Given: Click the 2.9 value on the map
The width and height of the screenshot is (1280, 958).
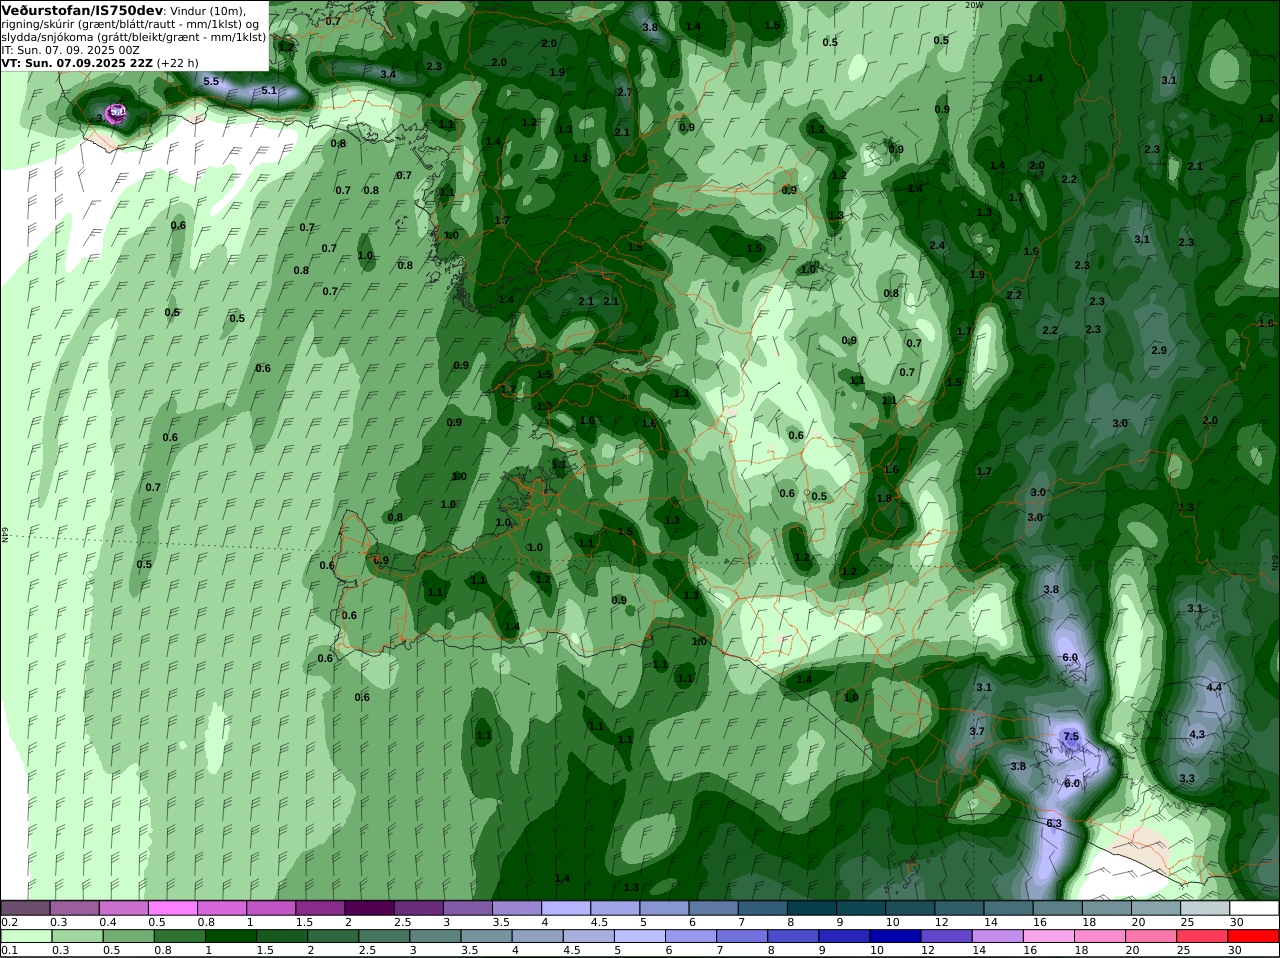Looking at the screenshot, I should 1159,350.
